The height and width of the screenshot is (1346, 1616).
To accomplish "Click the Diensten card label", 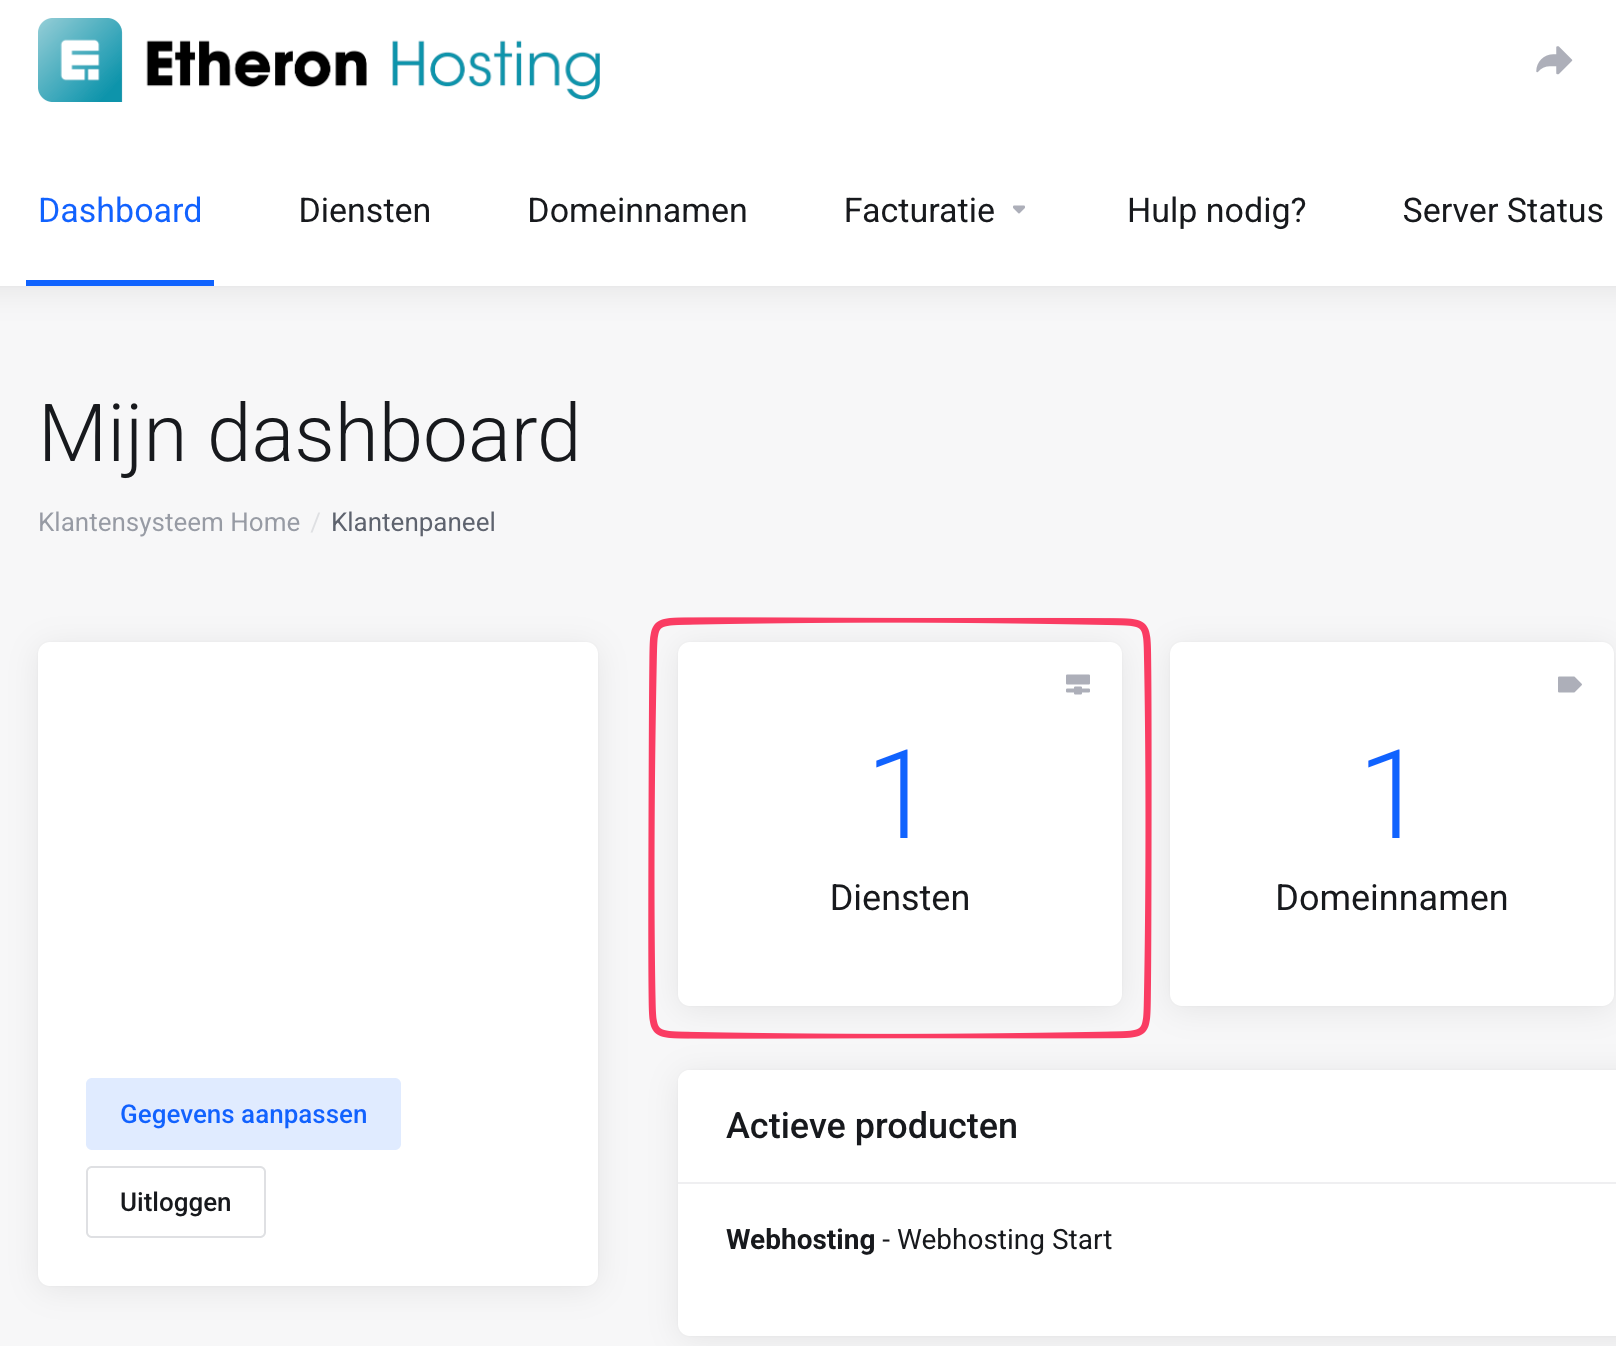I will 899,898.
